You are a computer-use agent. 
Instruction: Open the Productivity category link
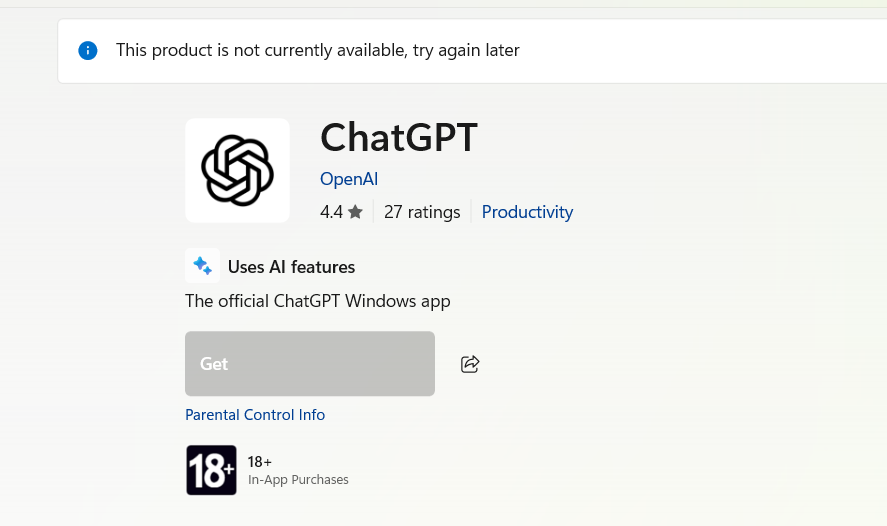coord(527,212)
